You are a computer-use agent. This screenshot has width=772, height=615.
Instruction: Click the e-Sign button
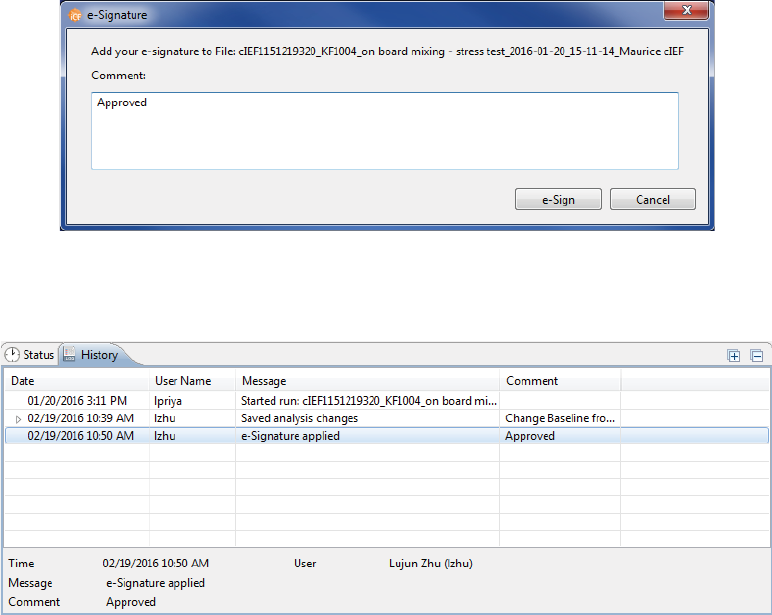[558, 199]
